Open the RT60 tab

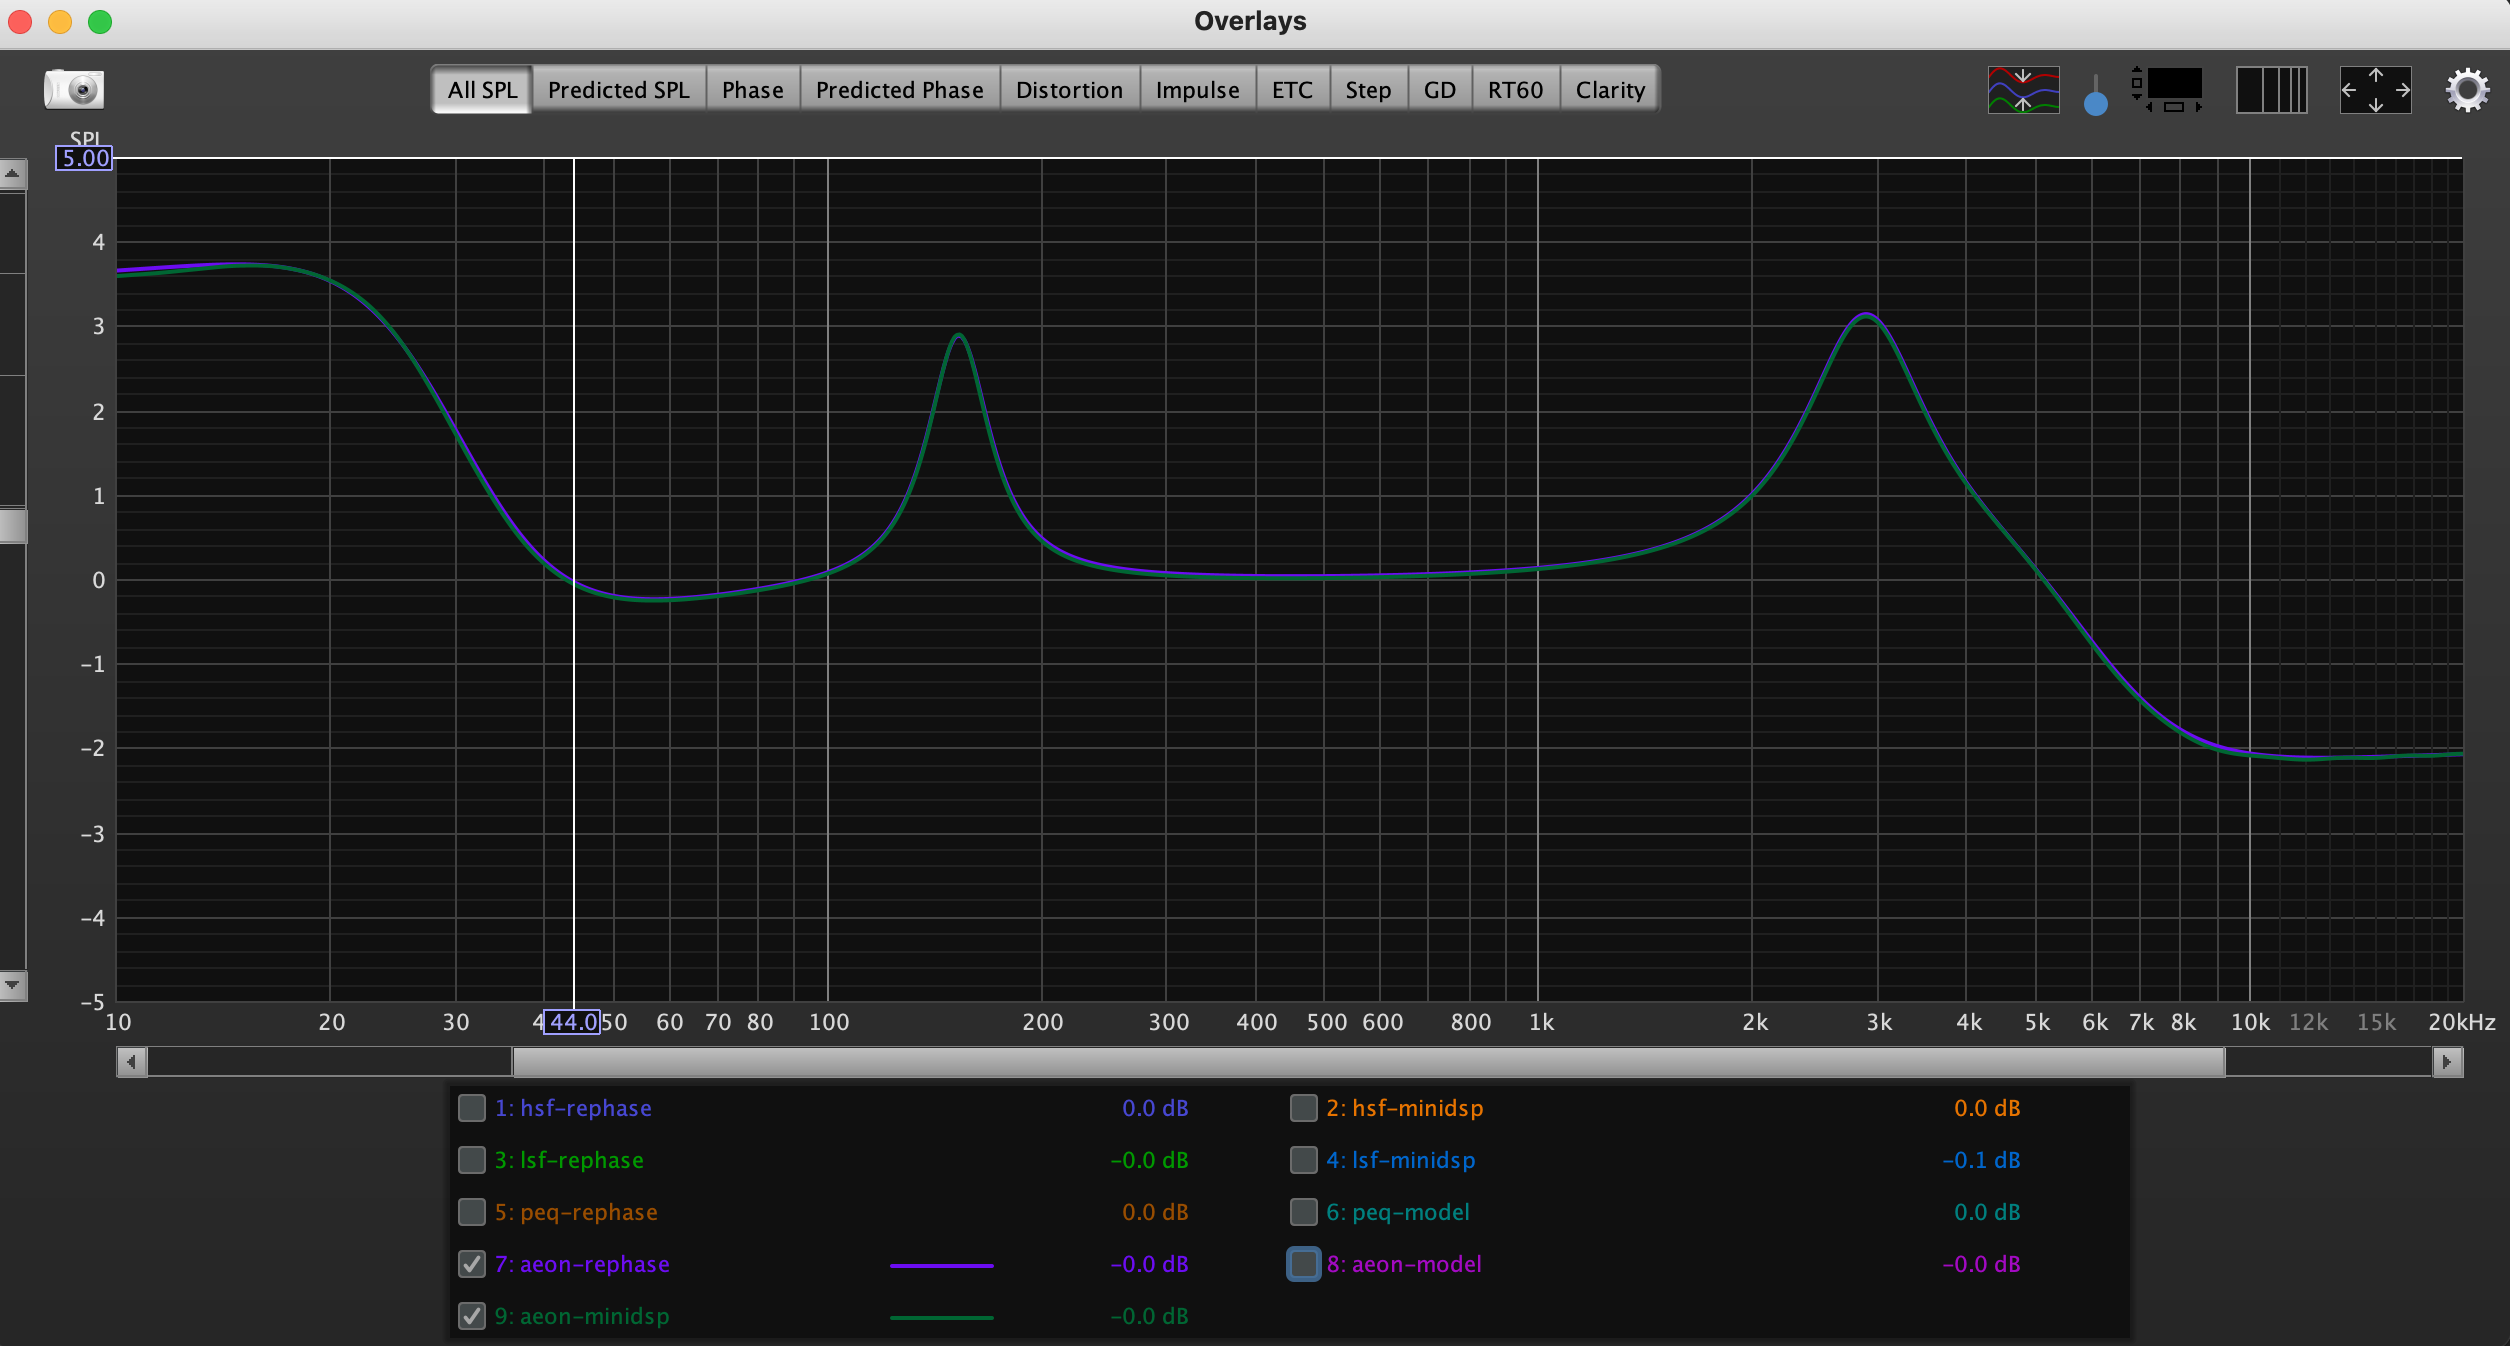[x=1516, y=90]
